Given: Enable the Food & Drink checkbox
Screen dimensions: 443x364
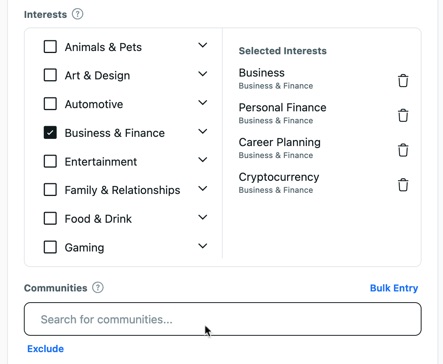Looking at the screenshot, I should coord(50,219).
